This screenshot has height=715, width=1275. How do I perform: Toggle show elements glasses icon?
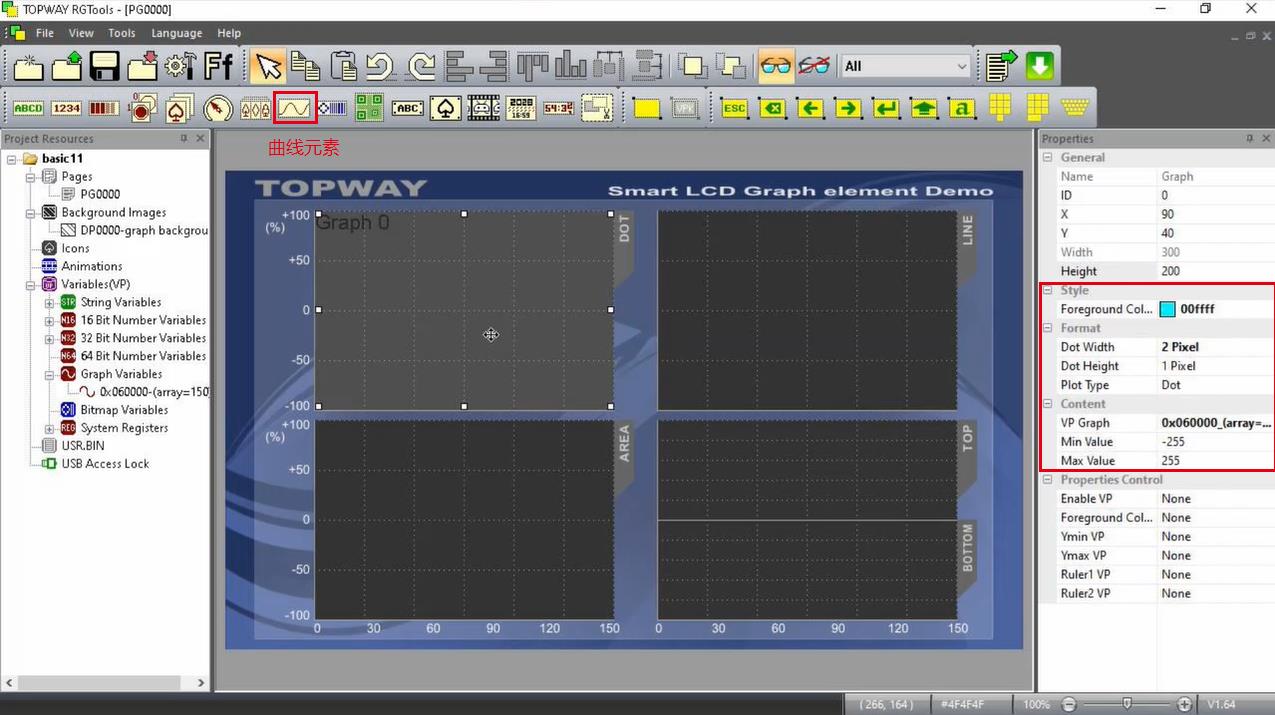tap(775, 66)
